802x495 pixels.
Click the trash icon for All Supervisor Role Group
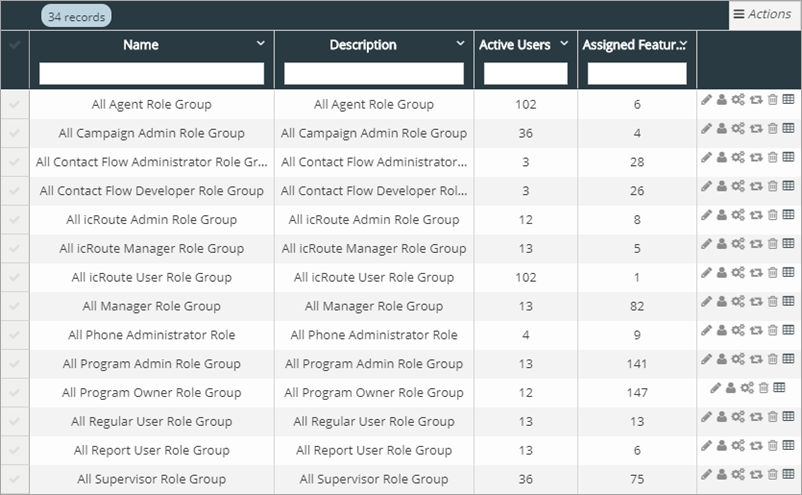pos(772,474)
